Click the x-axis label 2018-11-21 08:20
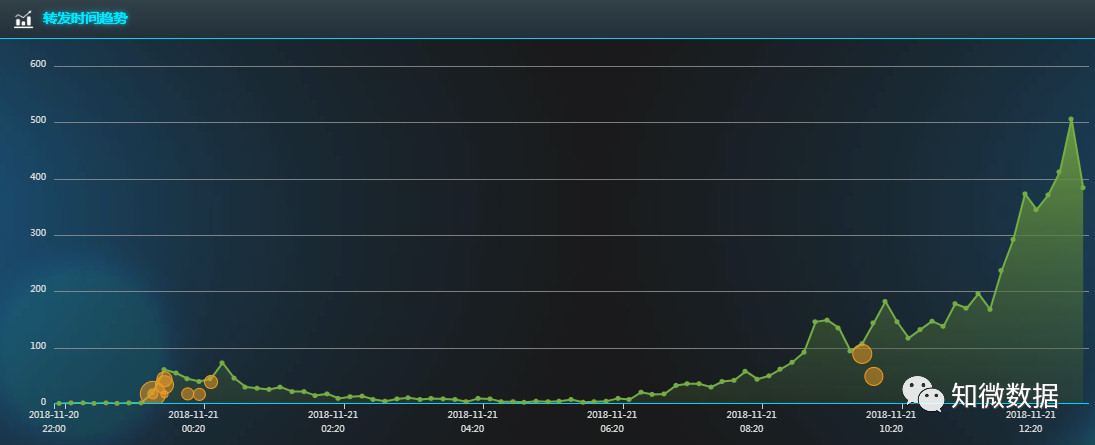Screen dimensions: 1095x445 pyautogui.click(x=752, y=421)
